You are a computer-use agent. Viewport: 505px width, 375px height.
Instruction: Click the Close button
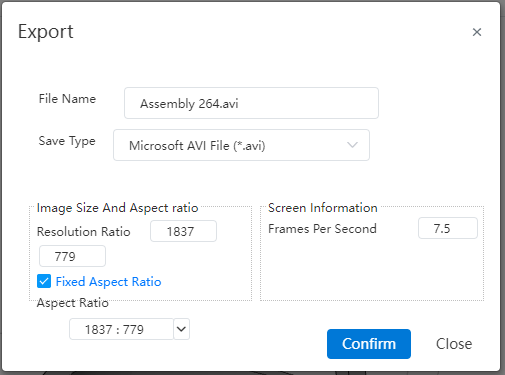[454, 344]
